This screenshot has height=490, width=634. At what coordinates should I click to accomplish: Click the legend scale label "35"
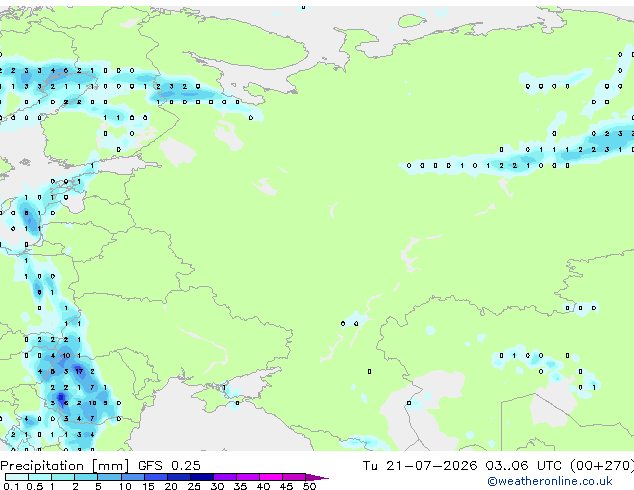[240, 486]
